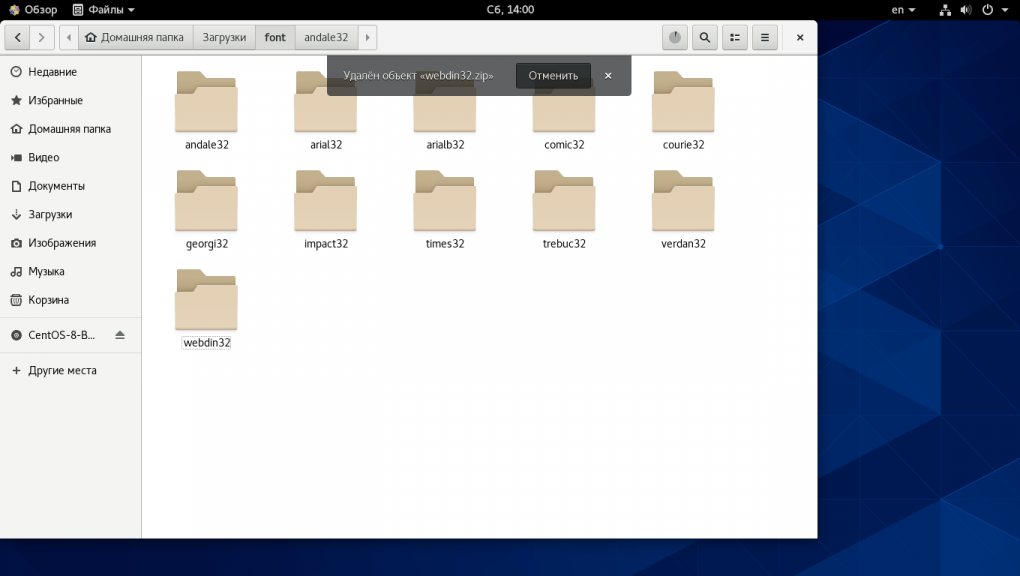Click the search magnifier icon in toolbar
1020x576 pixels.
[x=705, y=38]
